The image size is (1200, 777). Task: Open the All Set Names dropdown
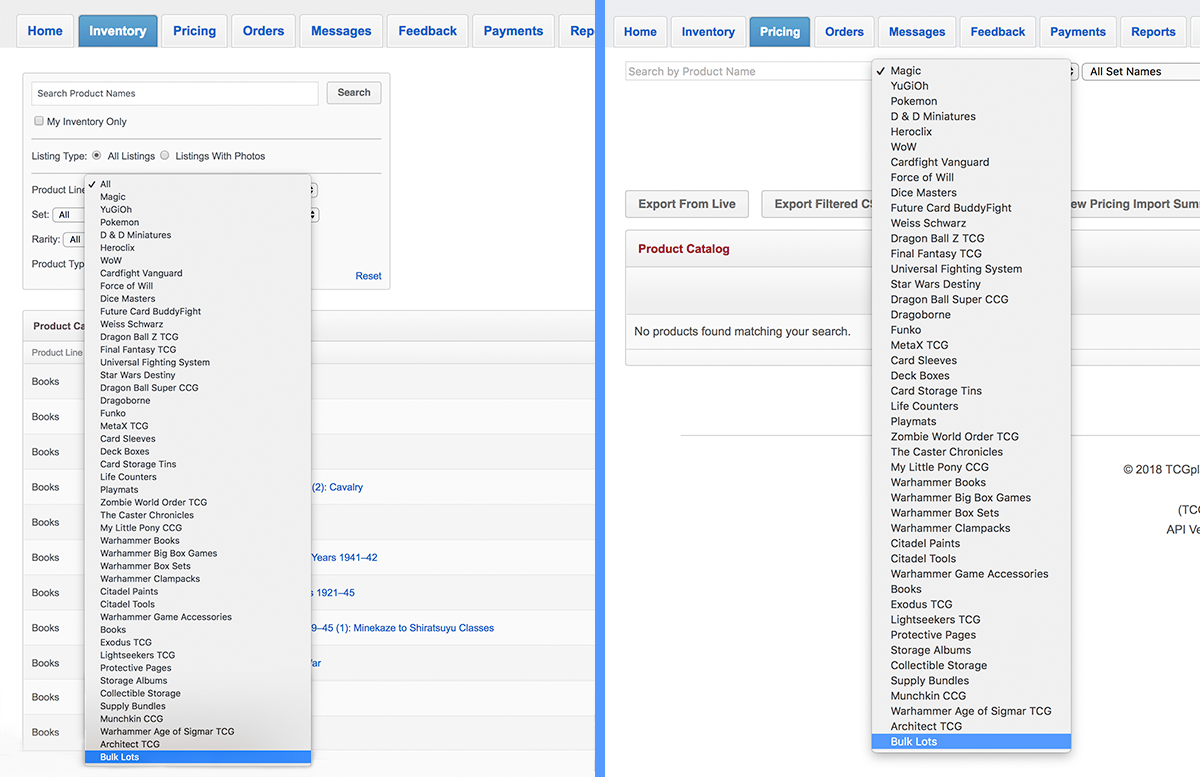pyautogui.click(x=1142, y=71)
